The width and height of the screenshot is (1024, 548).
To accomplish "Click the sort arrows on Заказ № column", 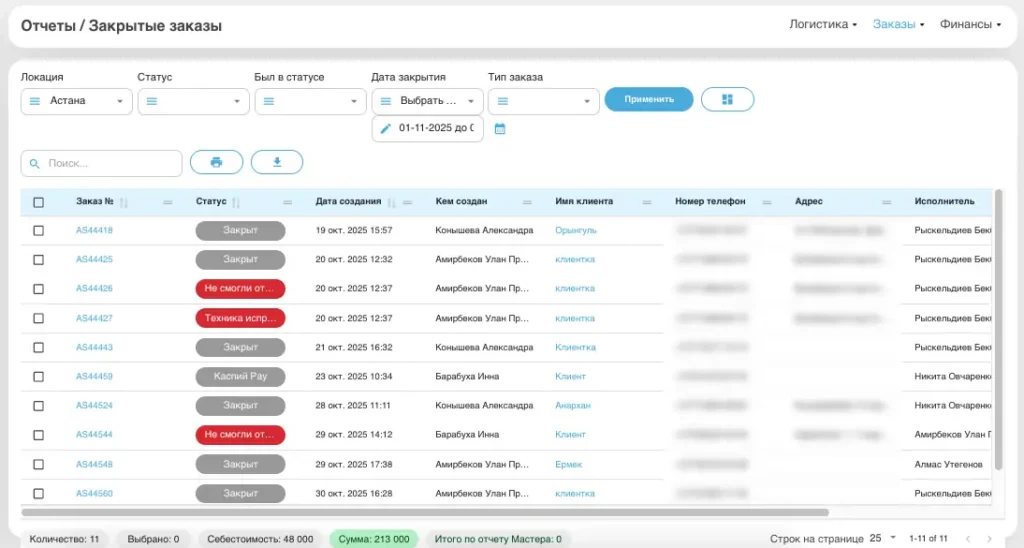I will click(124, 202).
